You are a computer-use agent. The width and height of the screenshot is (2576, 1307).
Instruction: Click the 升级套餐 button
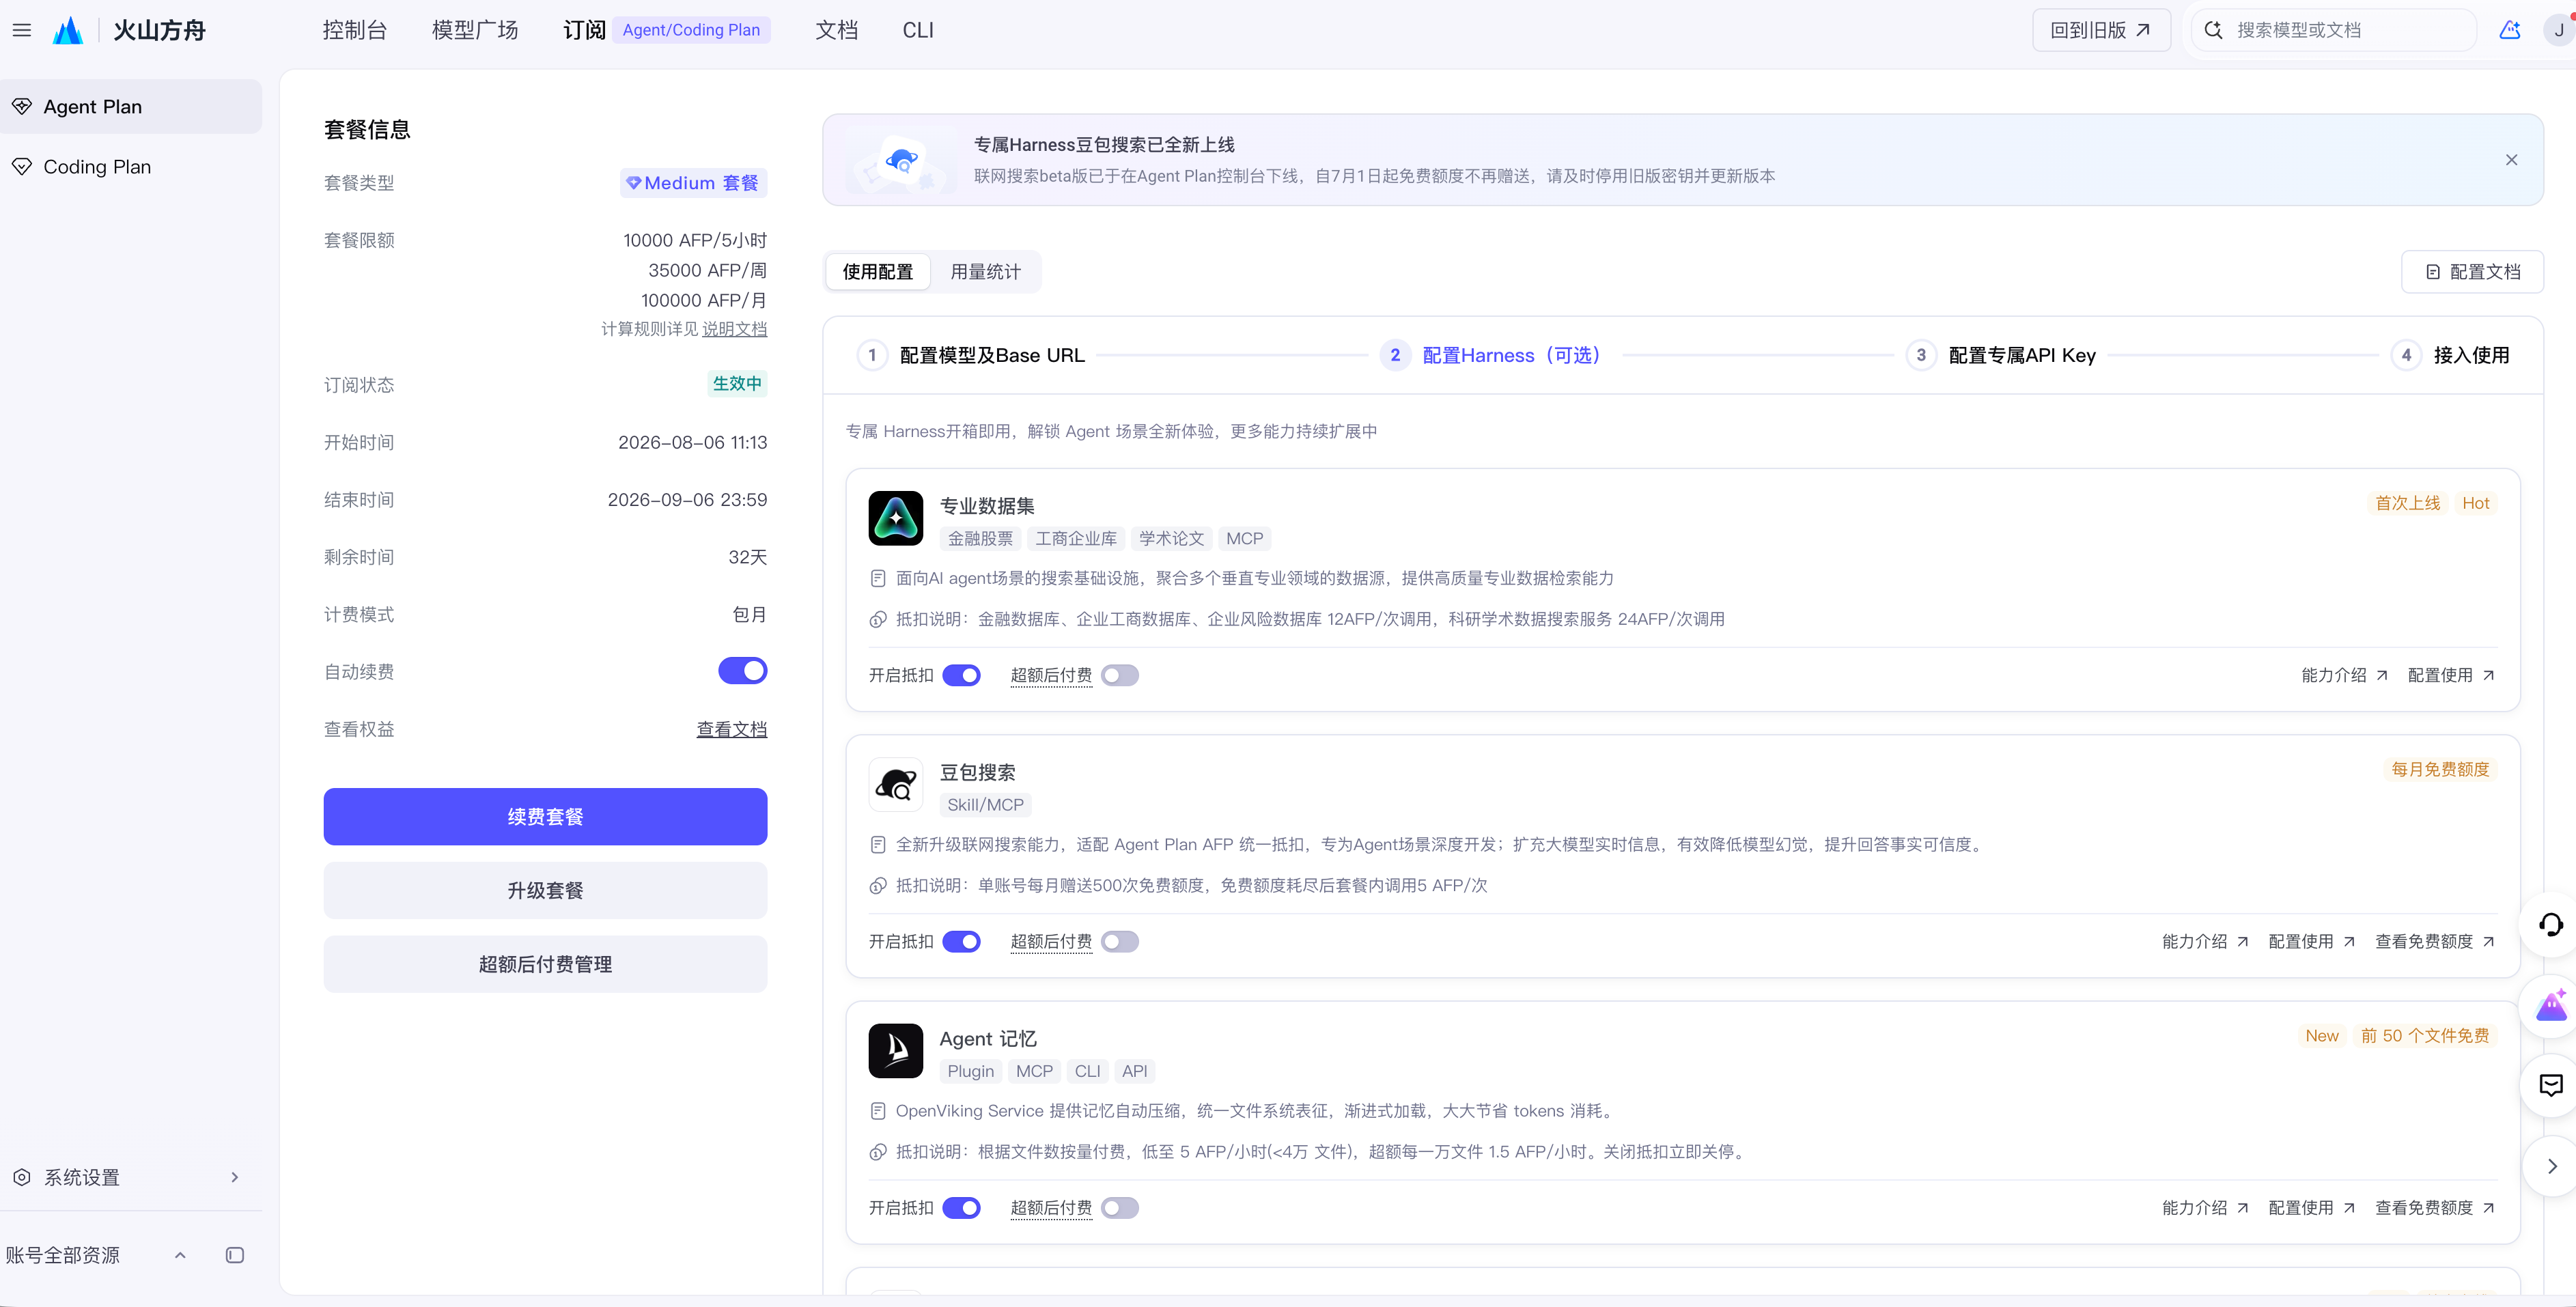point(545,890)
